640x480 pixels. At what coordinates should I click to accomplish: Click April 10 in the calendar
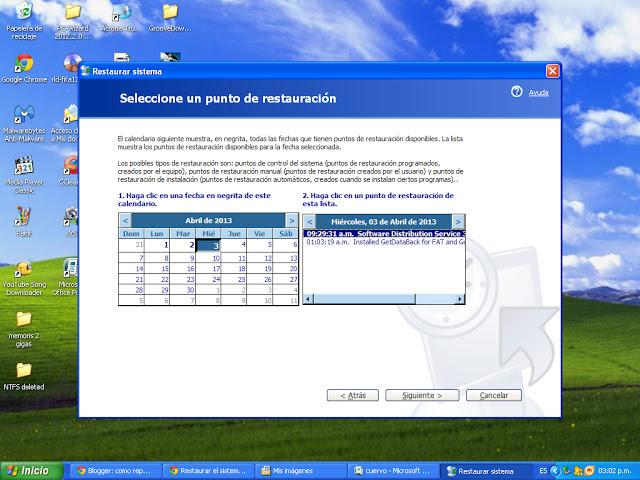click(209, 258)
